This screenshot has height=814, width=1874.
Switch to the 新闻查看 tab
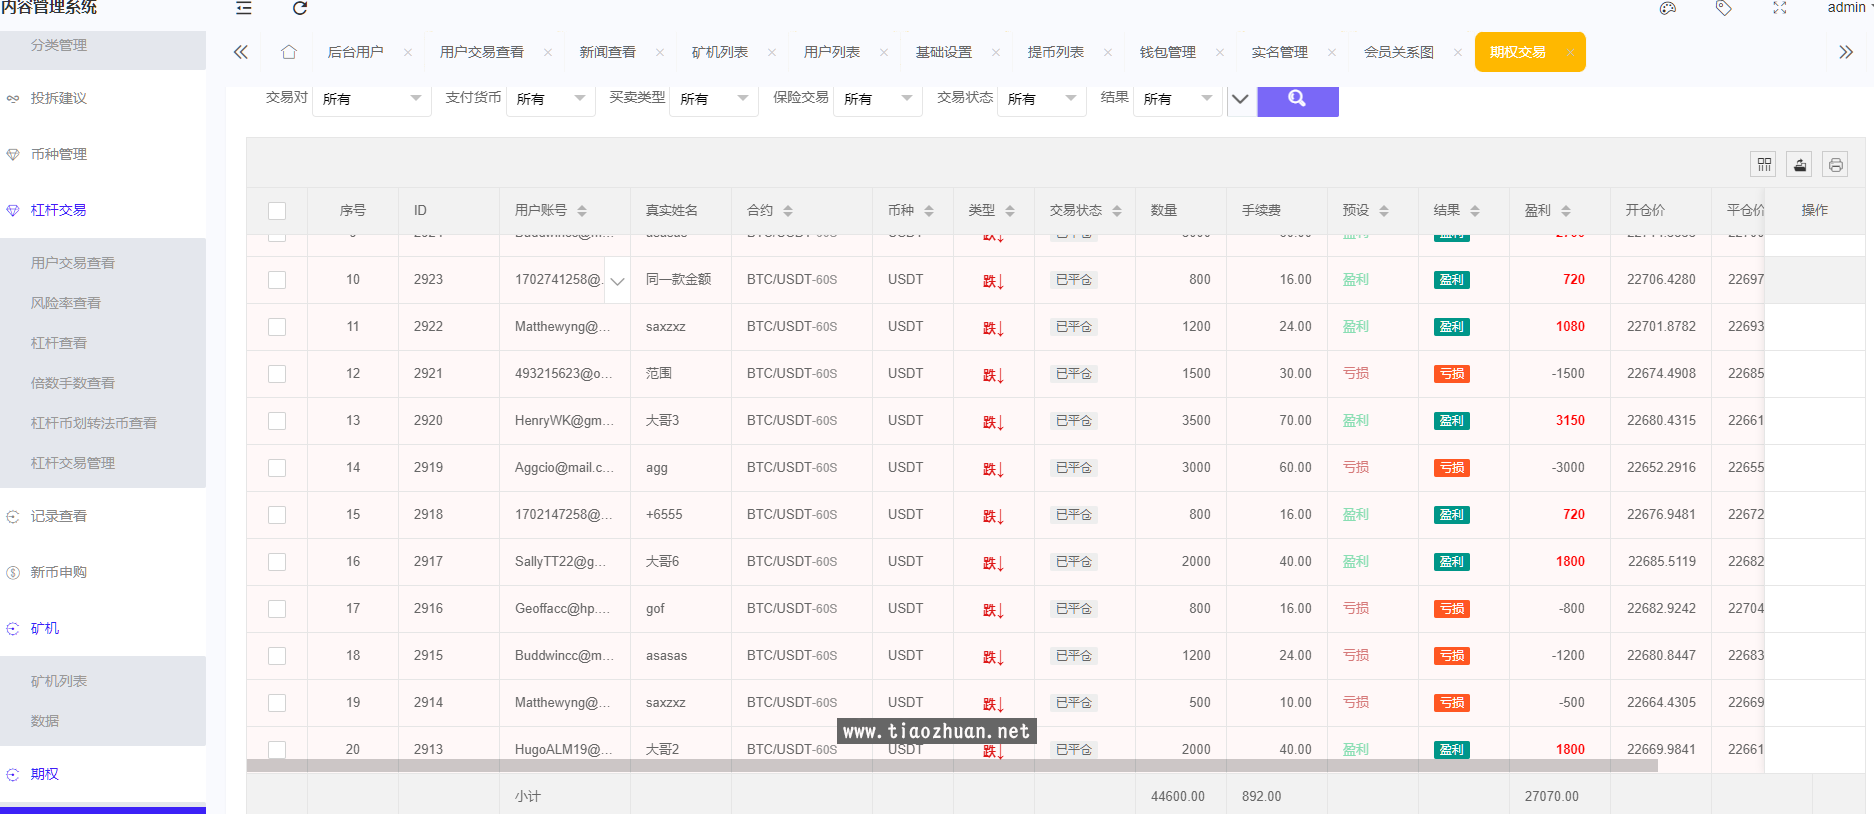(608, 52)
